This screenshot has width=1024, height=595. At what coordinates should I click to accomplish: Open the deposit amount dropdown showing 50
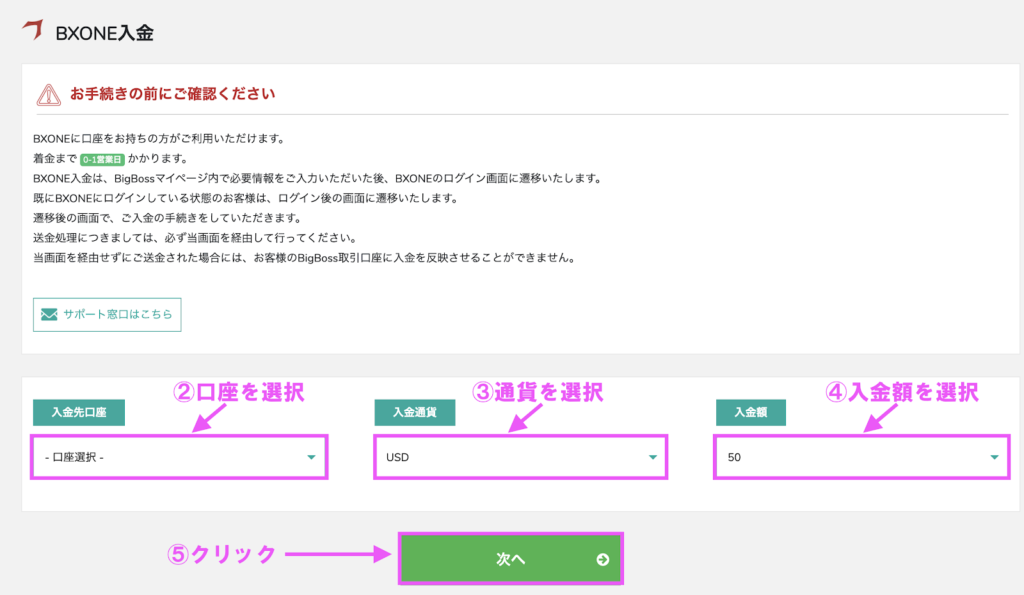[x=861, y=457]
